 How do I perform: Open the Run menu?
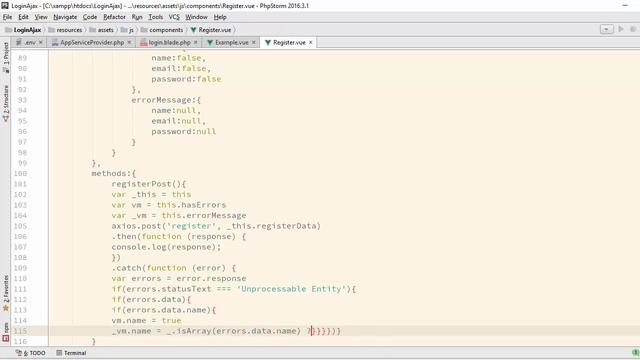click(137, 17)
